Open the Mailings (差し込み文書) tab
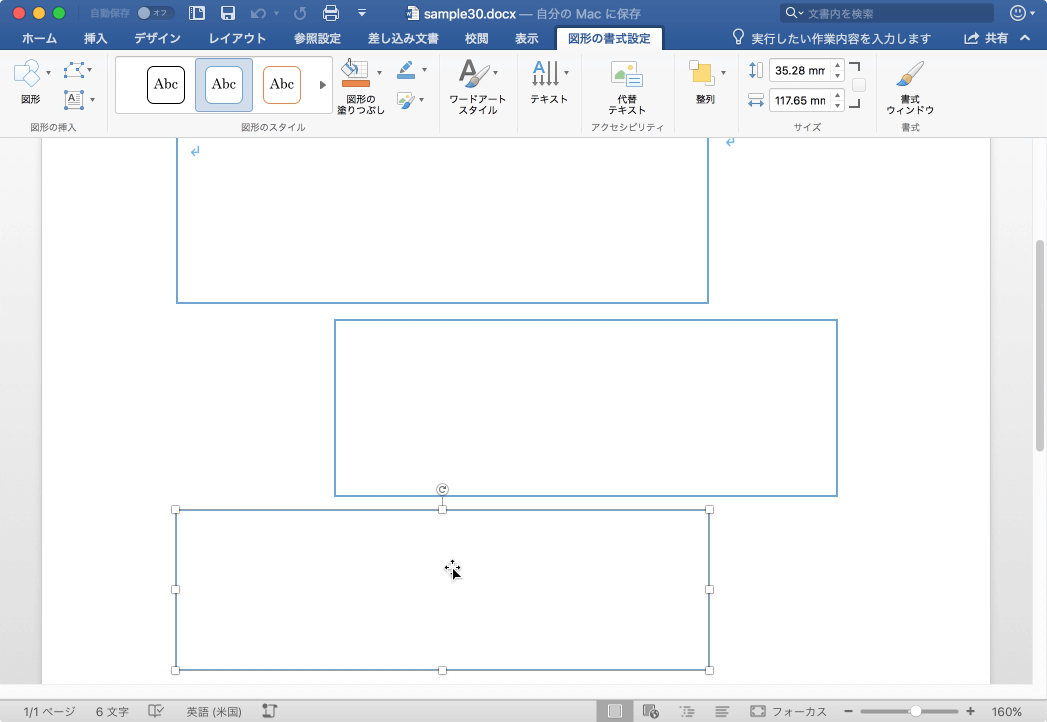Screen dimensions: 1047x722 (x=403, y=39)
